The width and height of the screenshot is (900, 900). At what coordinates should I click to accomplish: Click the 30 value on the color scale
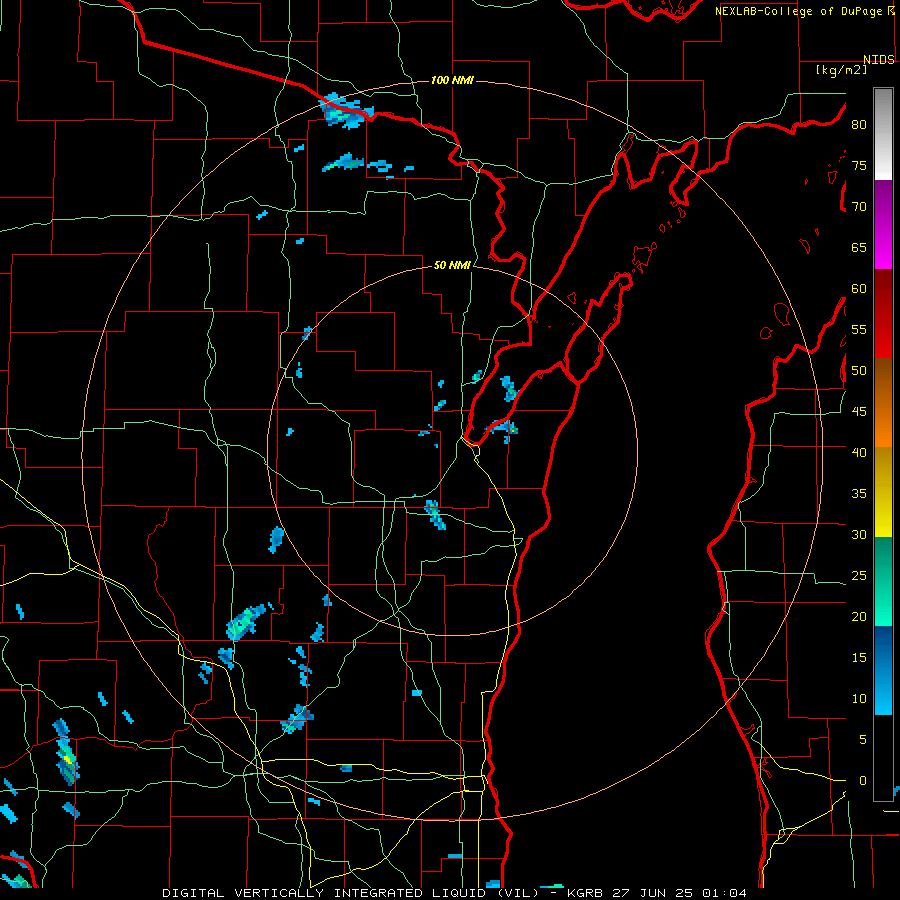pos(859,534)
